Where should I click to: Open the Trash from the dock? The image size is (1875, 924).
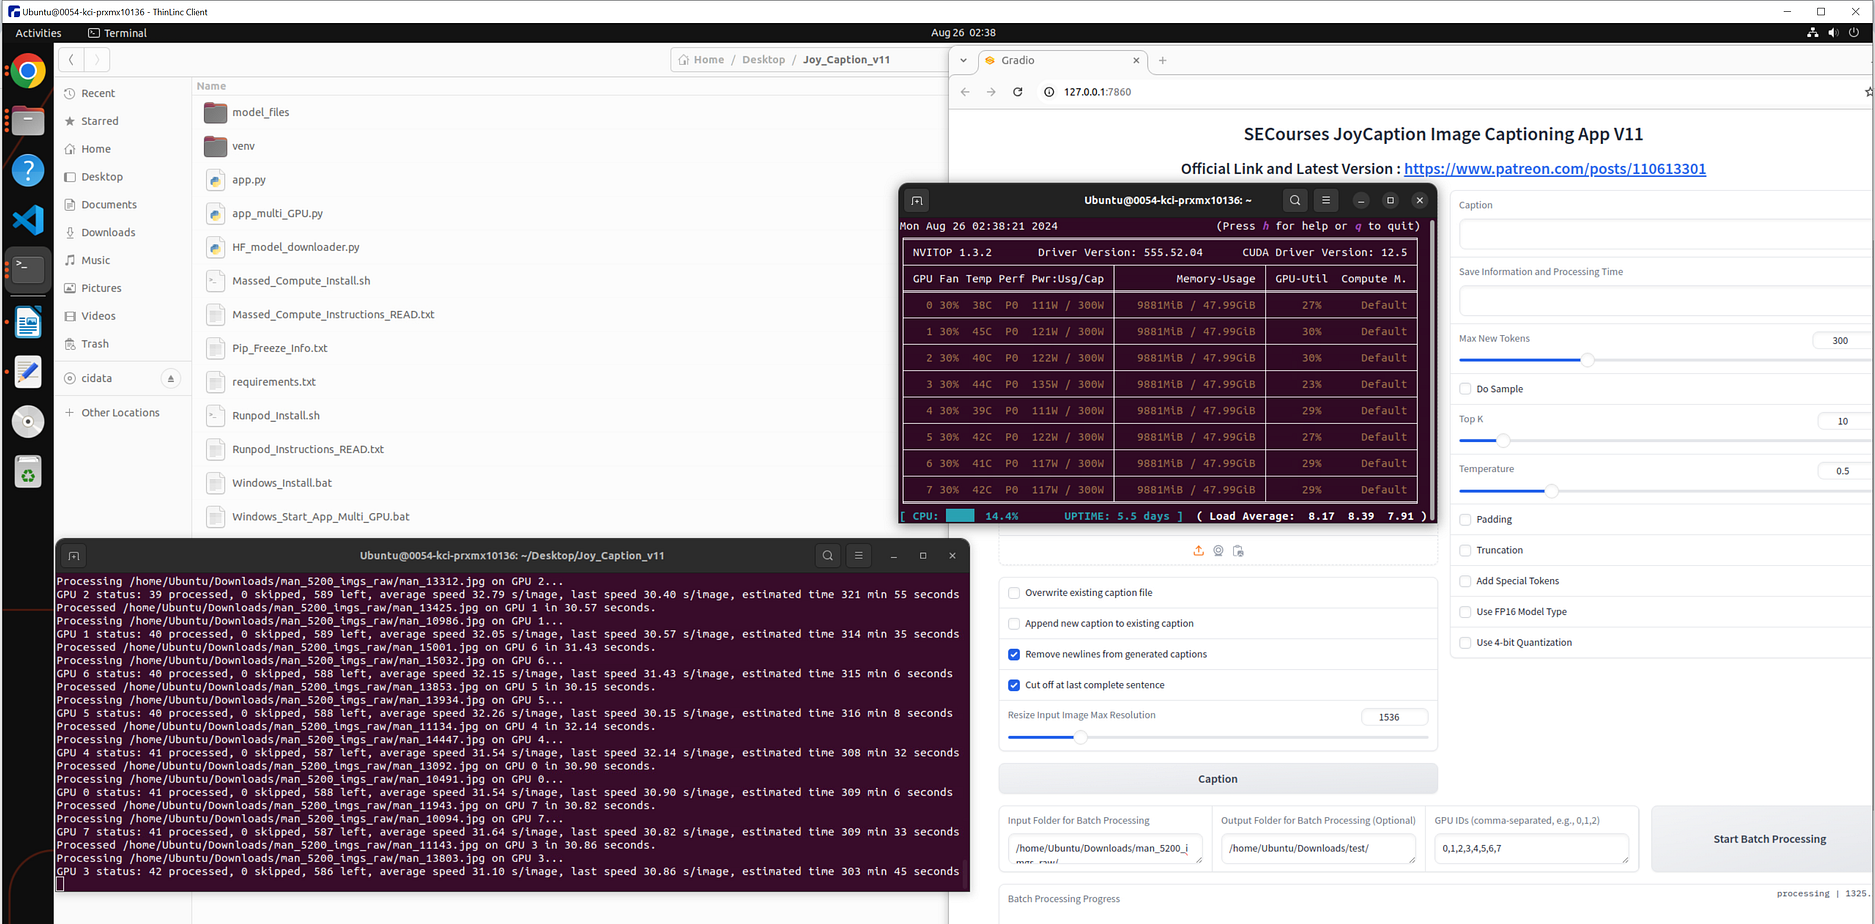28,472
